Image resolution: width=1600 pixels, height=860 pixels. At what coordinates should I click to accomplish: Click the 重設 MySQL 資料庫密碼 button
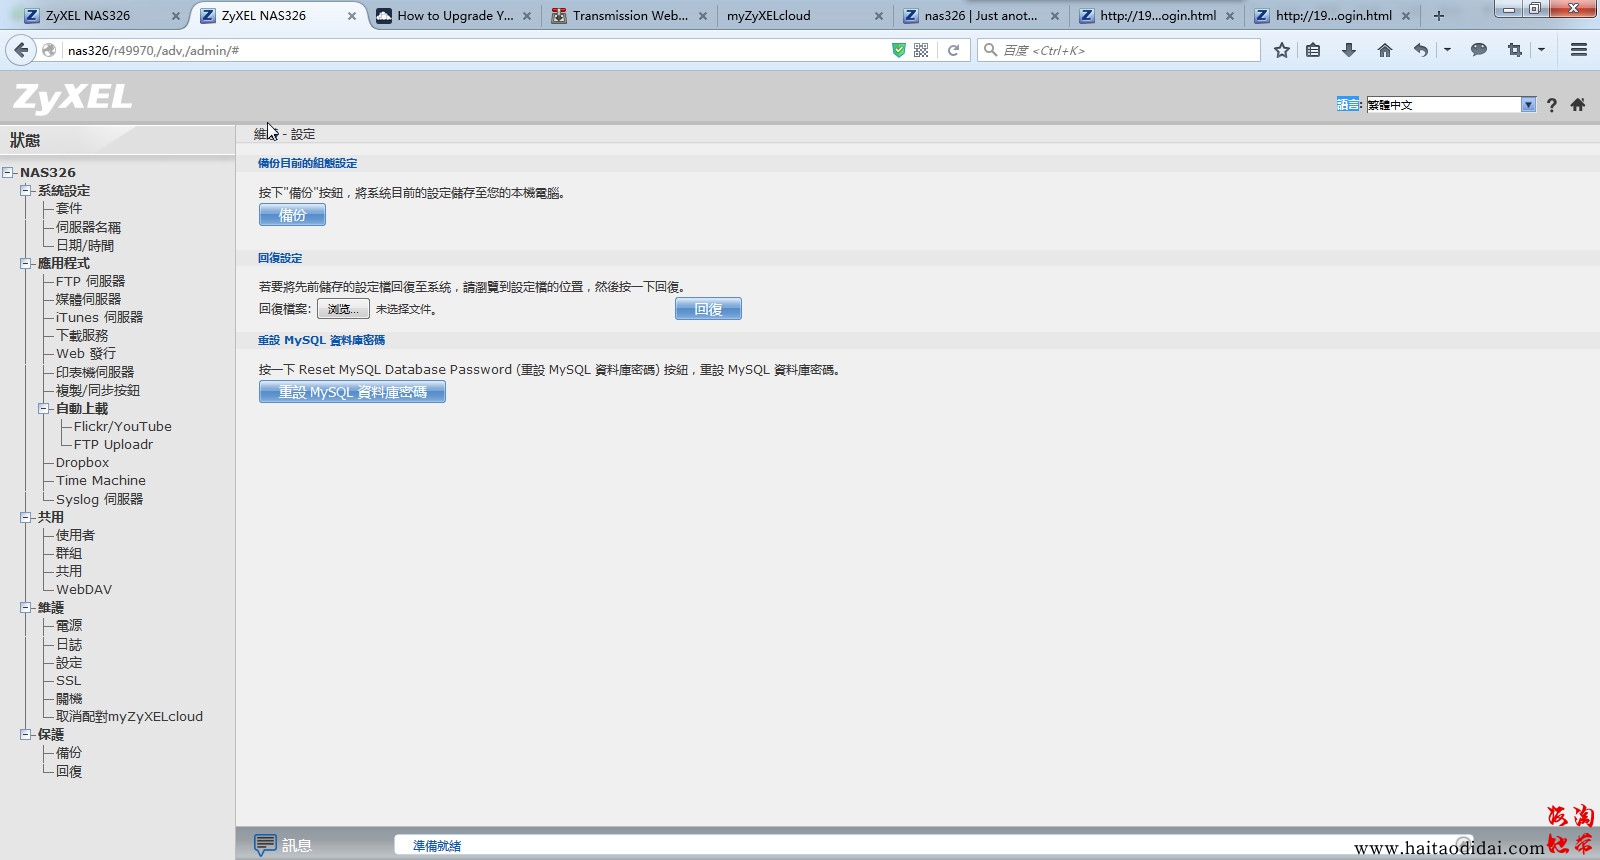352,392
